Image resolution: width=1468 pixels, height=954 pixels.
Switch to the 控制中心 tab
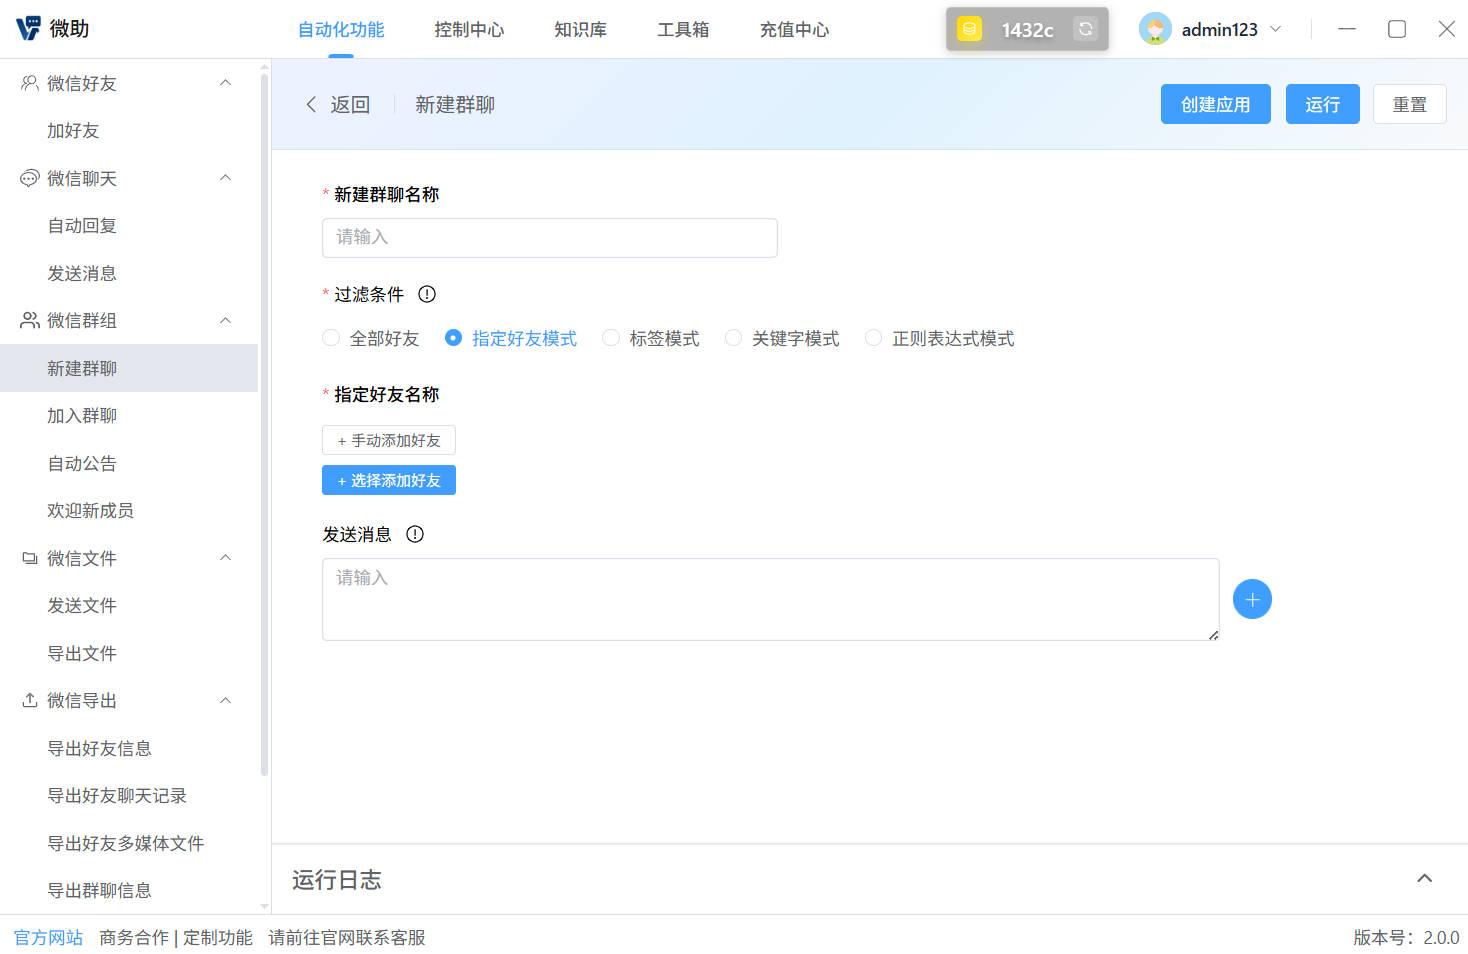[469, 29]
